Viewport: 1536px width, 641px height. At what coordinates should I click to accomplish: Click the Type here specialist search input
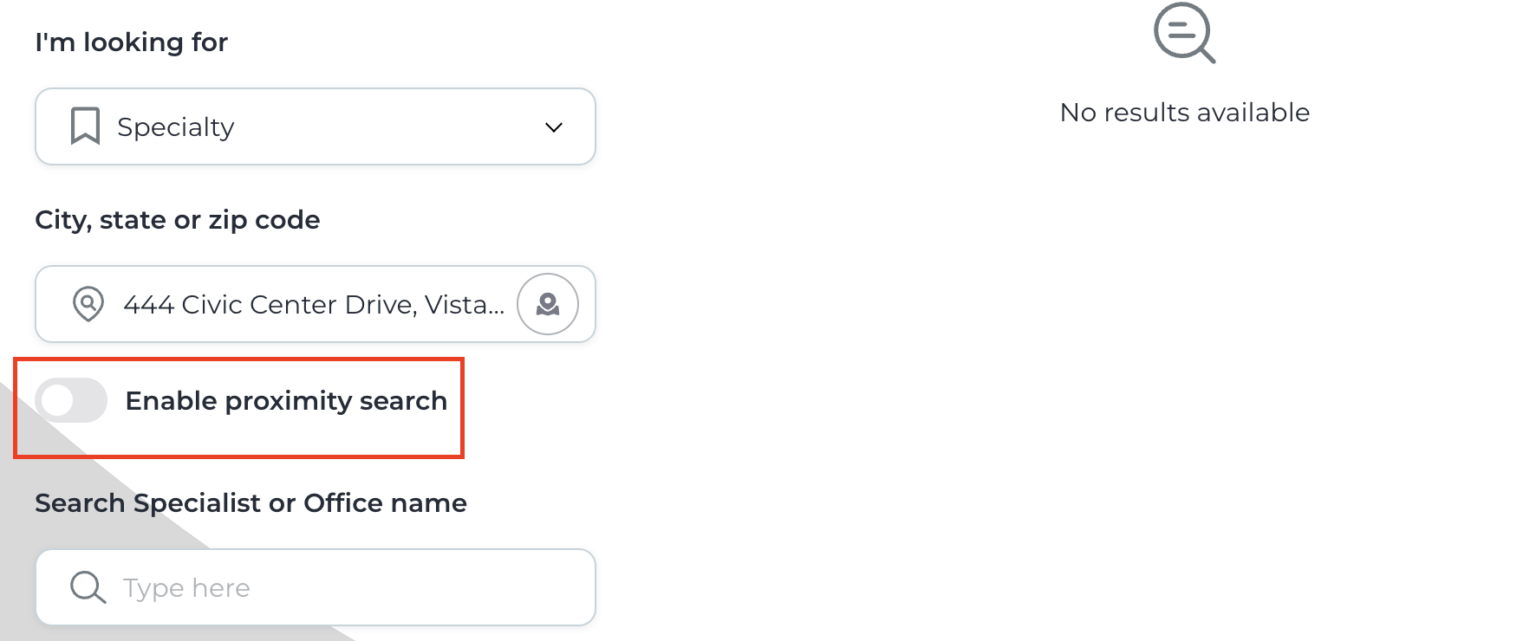point(300,587)
